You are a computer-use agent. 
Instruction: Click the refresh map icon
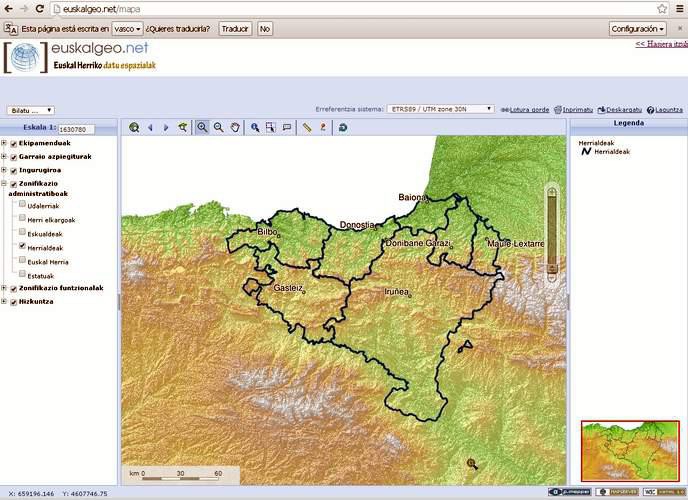pyautogui.click(x=343, y=127)
